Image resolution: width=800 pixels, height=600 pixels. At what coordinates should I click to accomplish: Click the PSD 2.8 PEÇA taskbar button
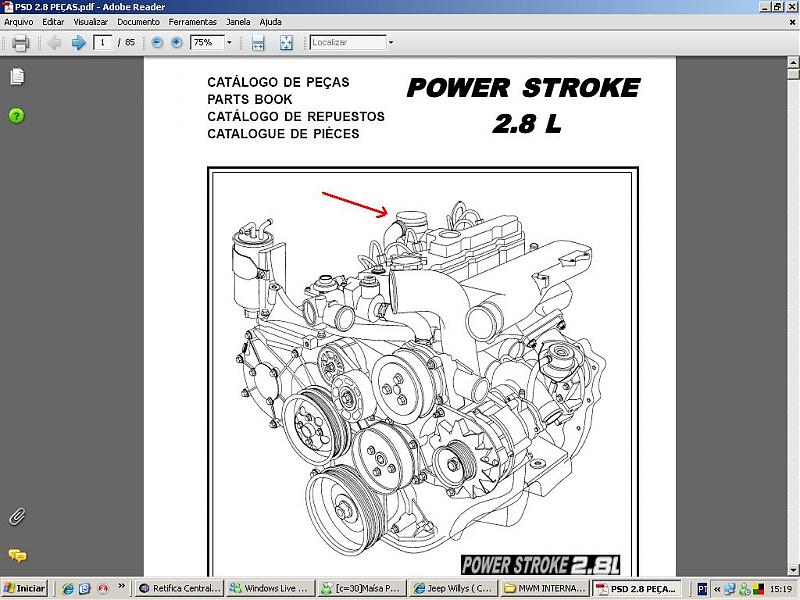(x=636, y=589)
